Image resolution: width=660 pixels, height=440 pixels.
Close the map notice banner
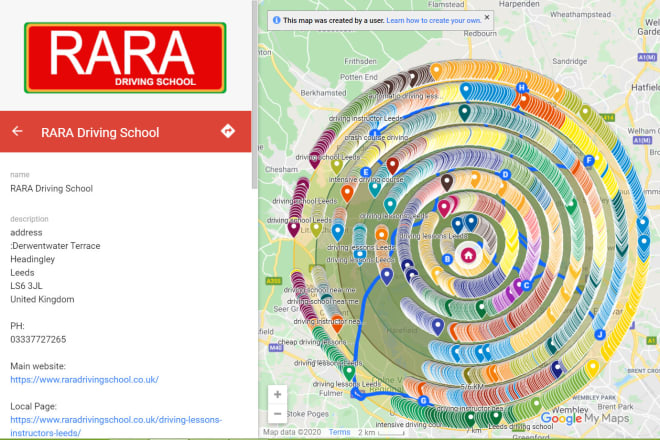(487, 17)
